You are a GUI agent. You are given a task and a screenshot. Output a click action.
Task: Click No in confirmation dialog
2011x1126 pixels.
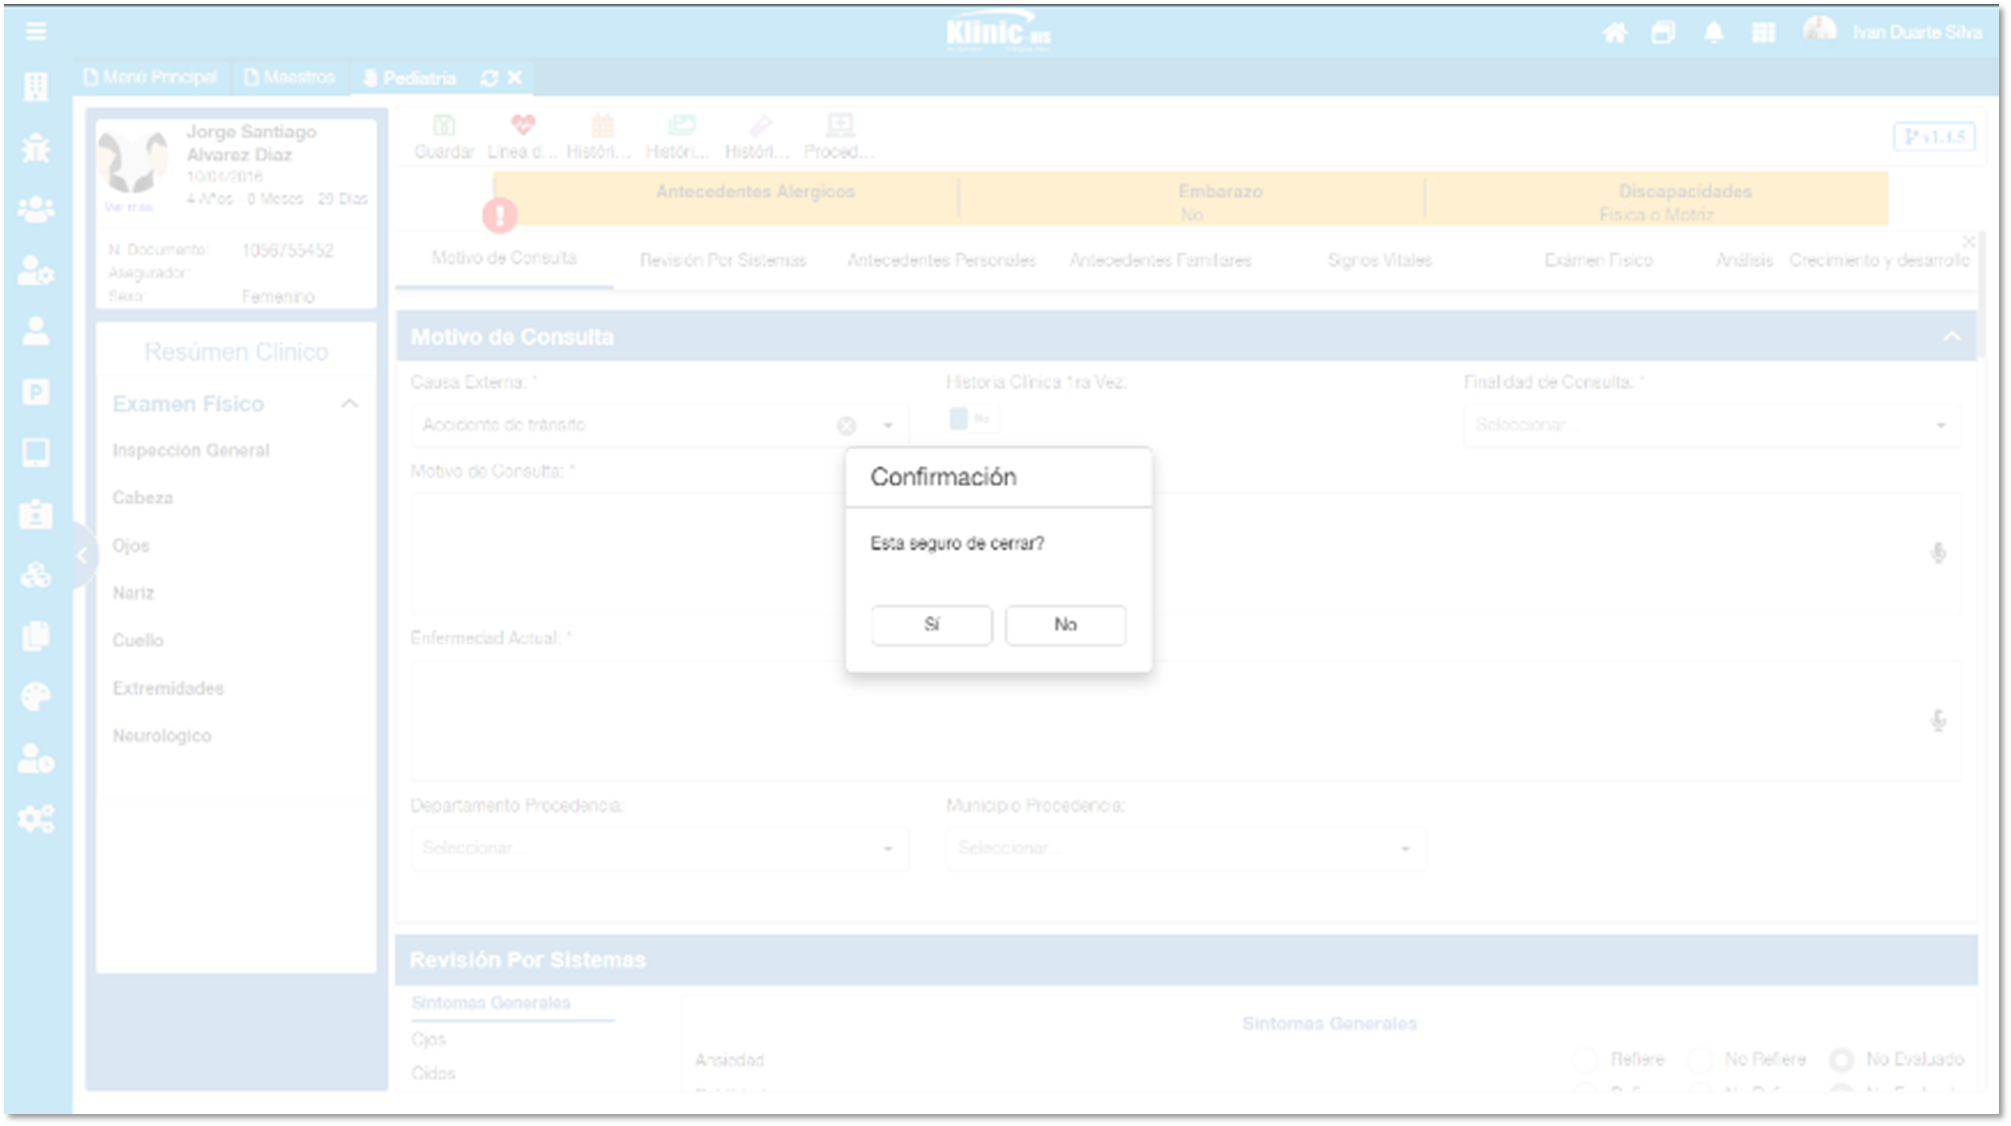(x=1065, y=625)
